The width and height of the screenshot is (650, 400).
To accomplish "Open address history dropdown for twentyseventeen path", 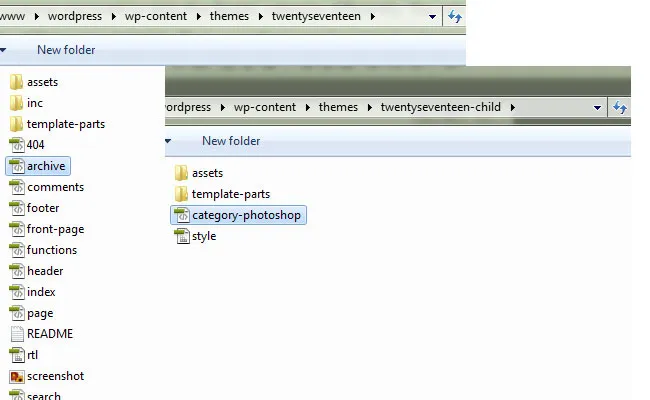I will click(x=432, y=17).
